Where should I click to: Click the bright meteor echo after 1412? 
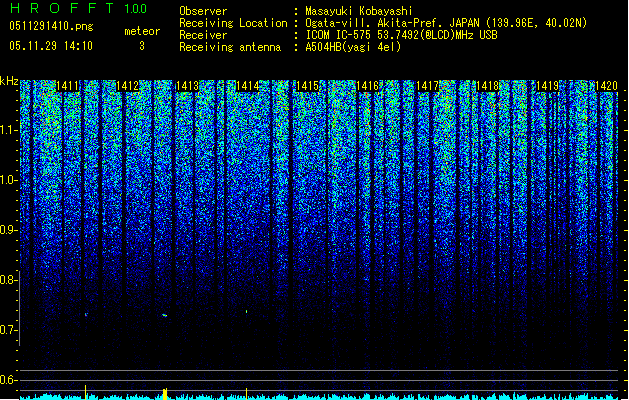click(164, 315)
